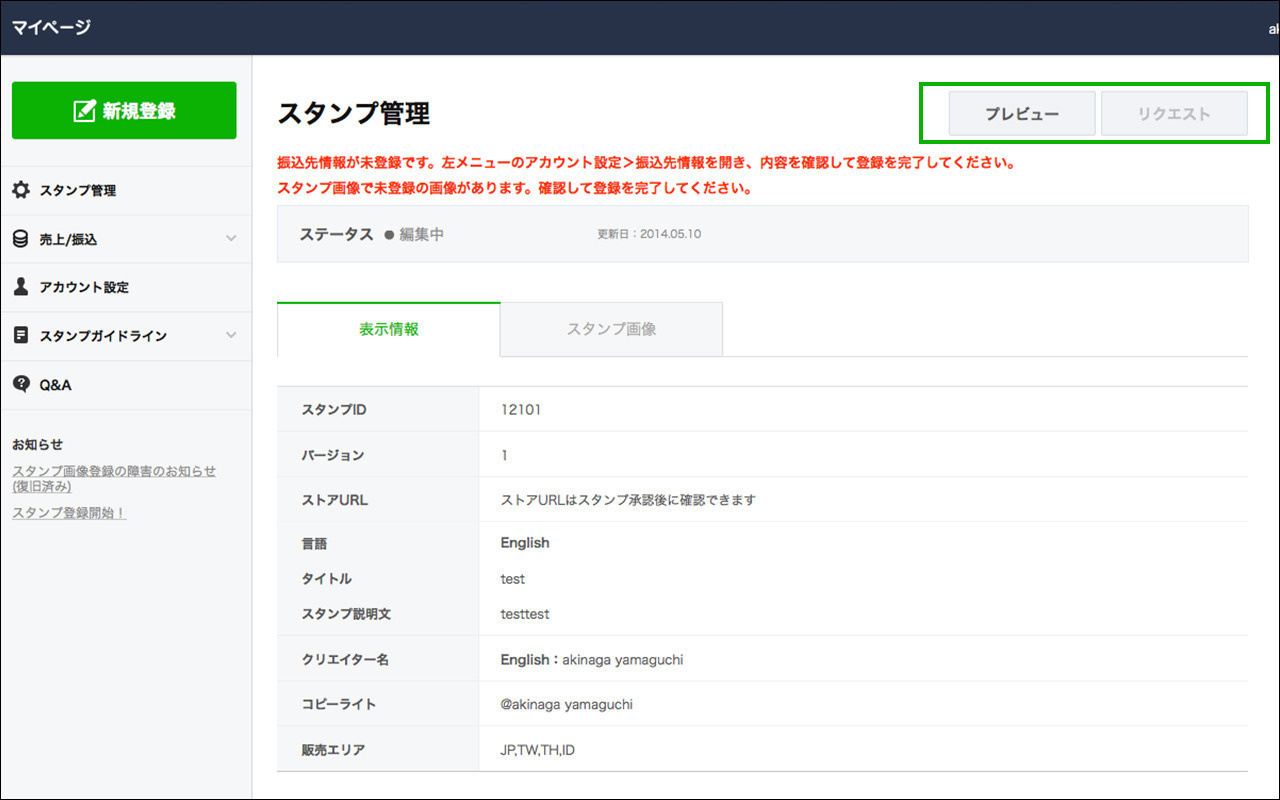
Task: Switch to the スタンプ画像 tab
Action: [x=611, y=329]
